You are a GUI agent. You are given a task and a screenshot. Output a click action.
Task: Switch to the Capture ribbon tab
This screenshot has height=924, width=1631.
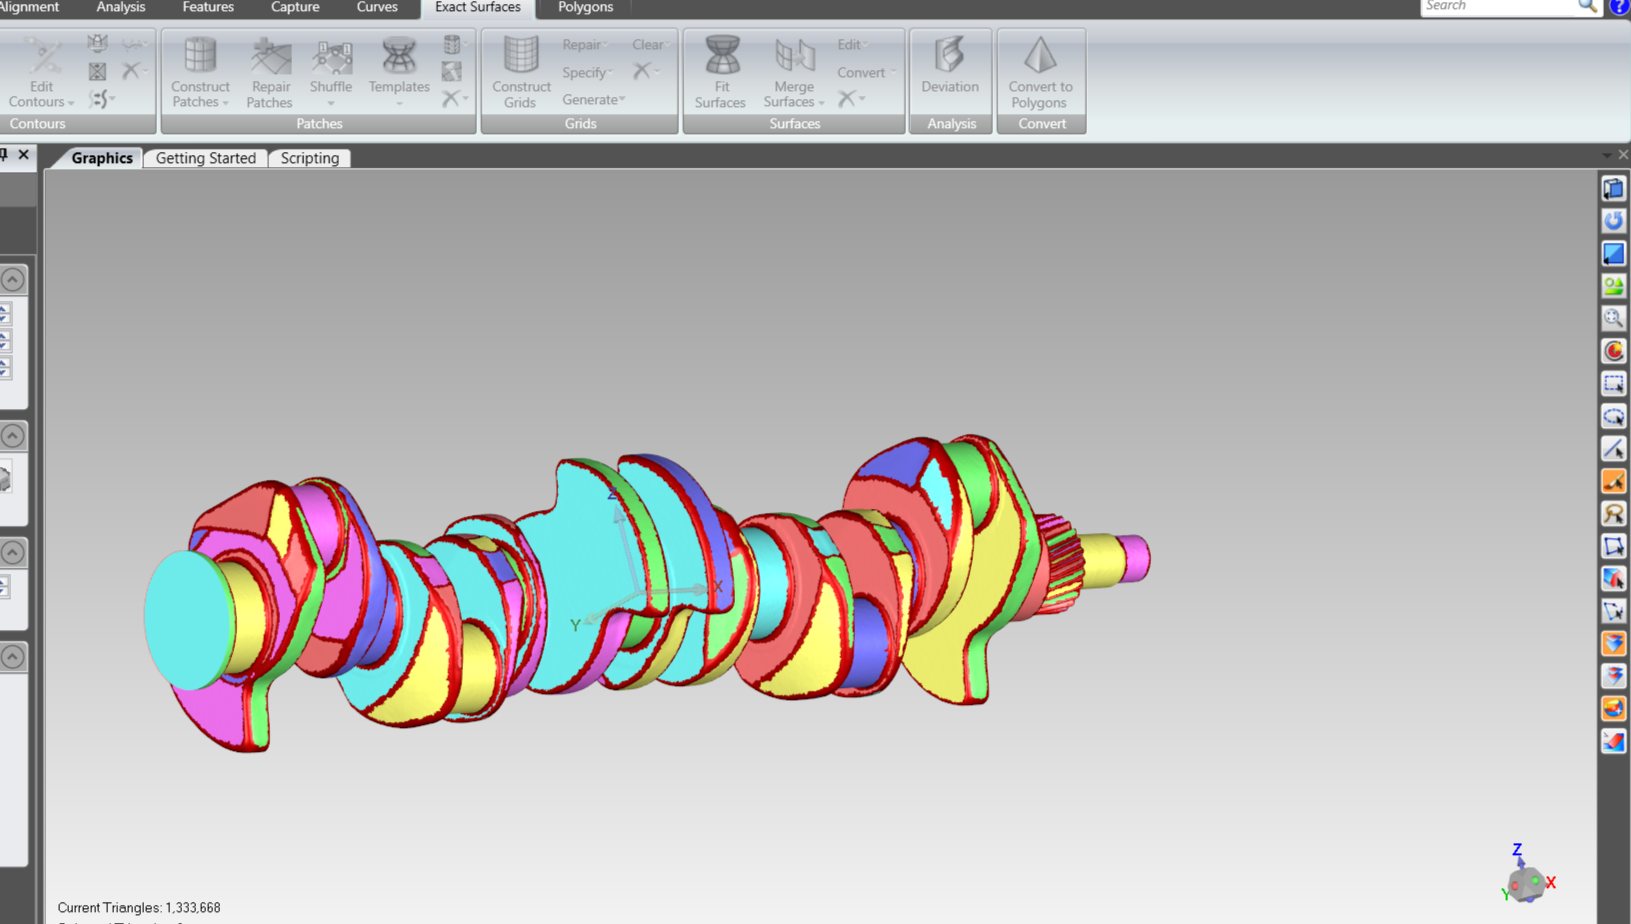[295, 7]
